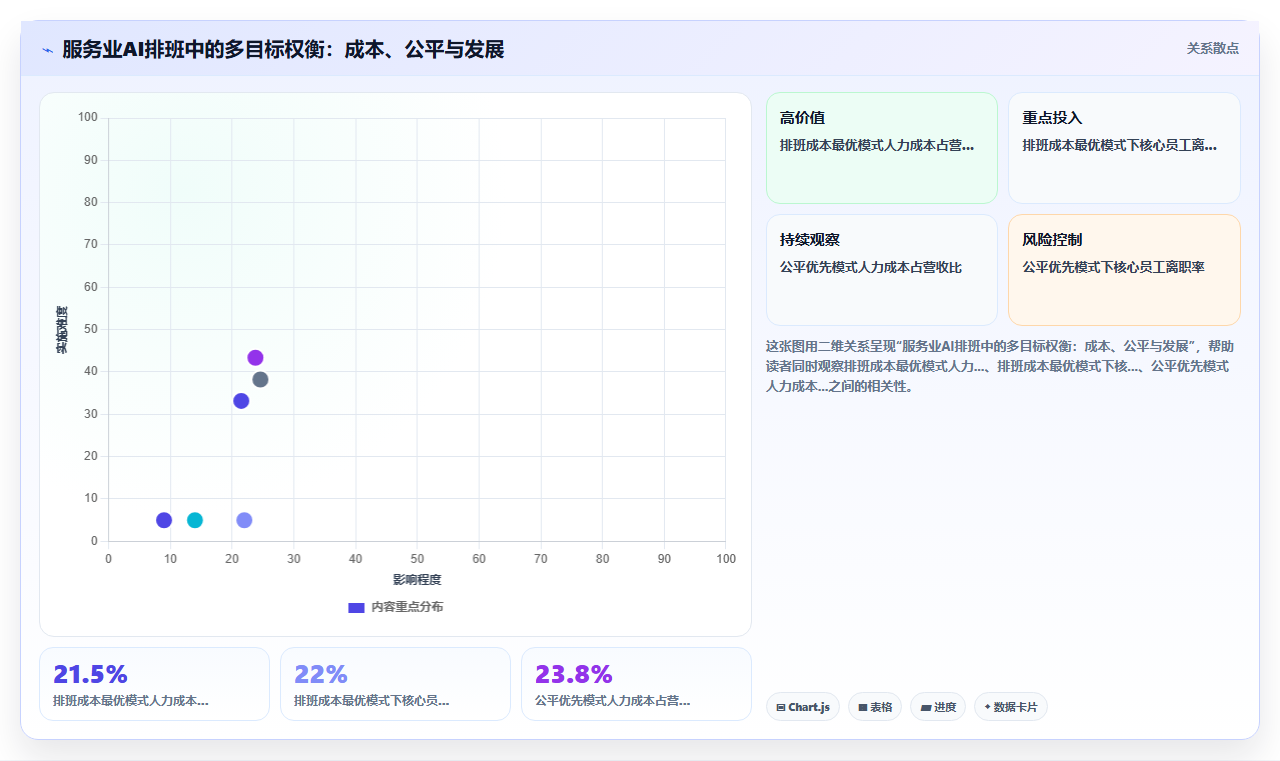The image size is (1280, 761).
Task: Select the gray scatter point near 38
Action: coord(260,380)
